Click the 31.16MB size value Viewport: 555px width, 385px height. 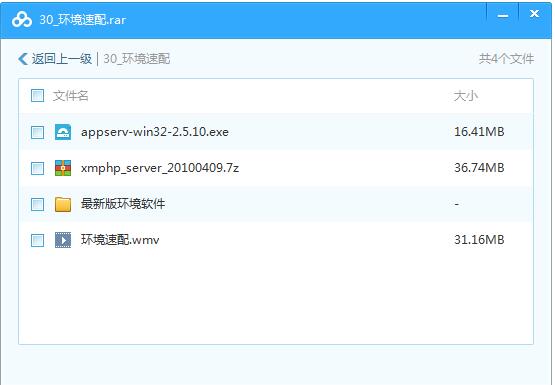[x=479, y=240]
